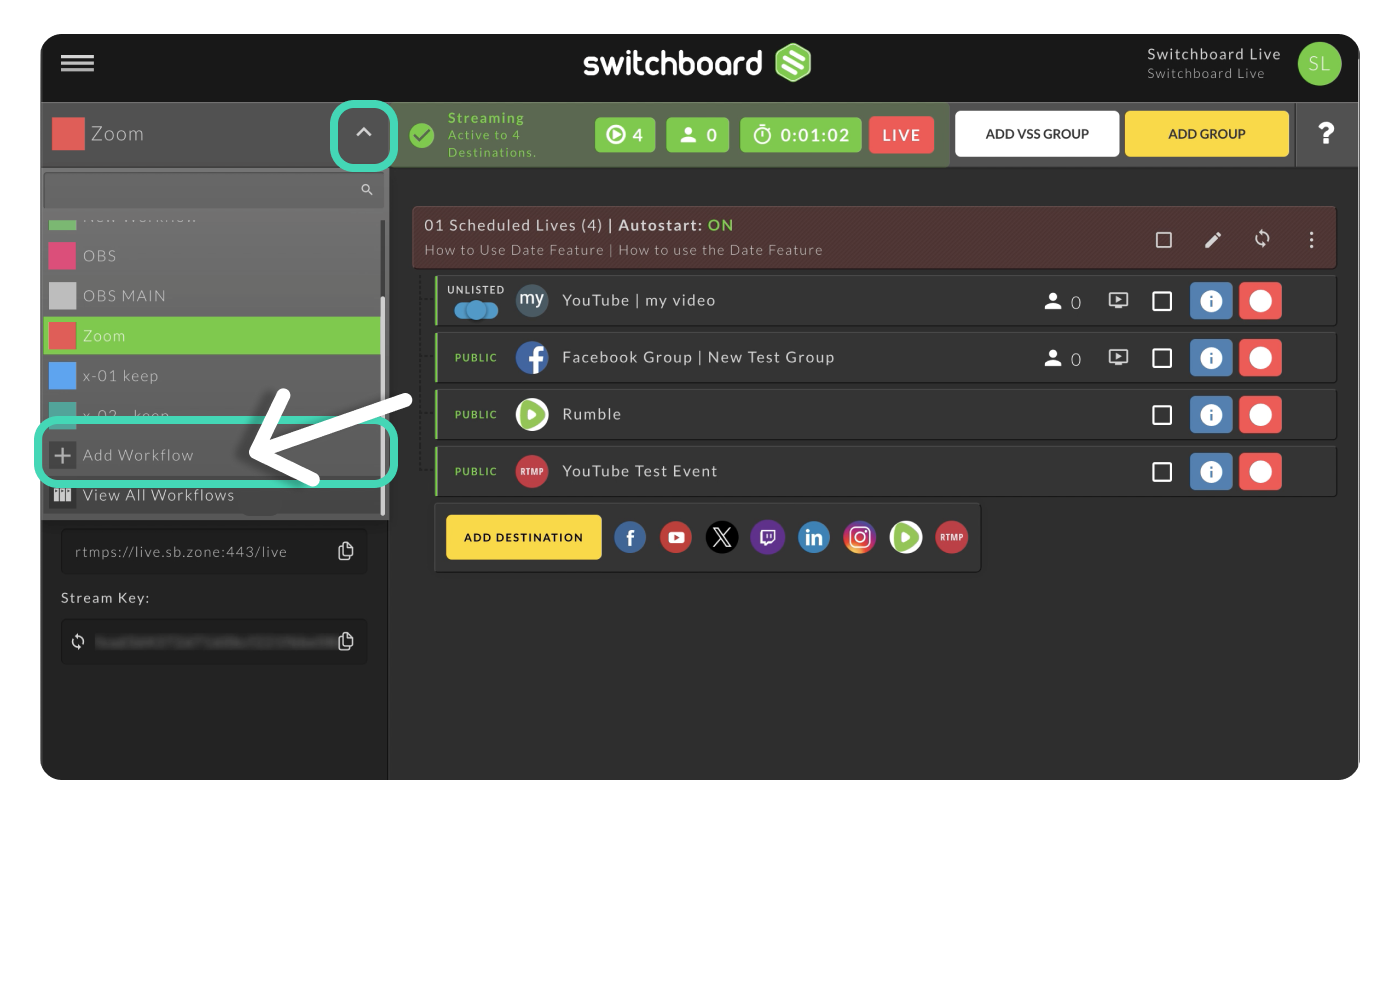
Task: Open the hamburger main menu
Action: 77,63
